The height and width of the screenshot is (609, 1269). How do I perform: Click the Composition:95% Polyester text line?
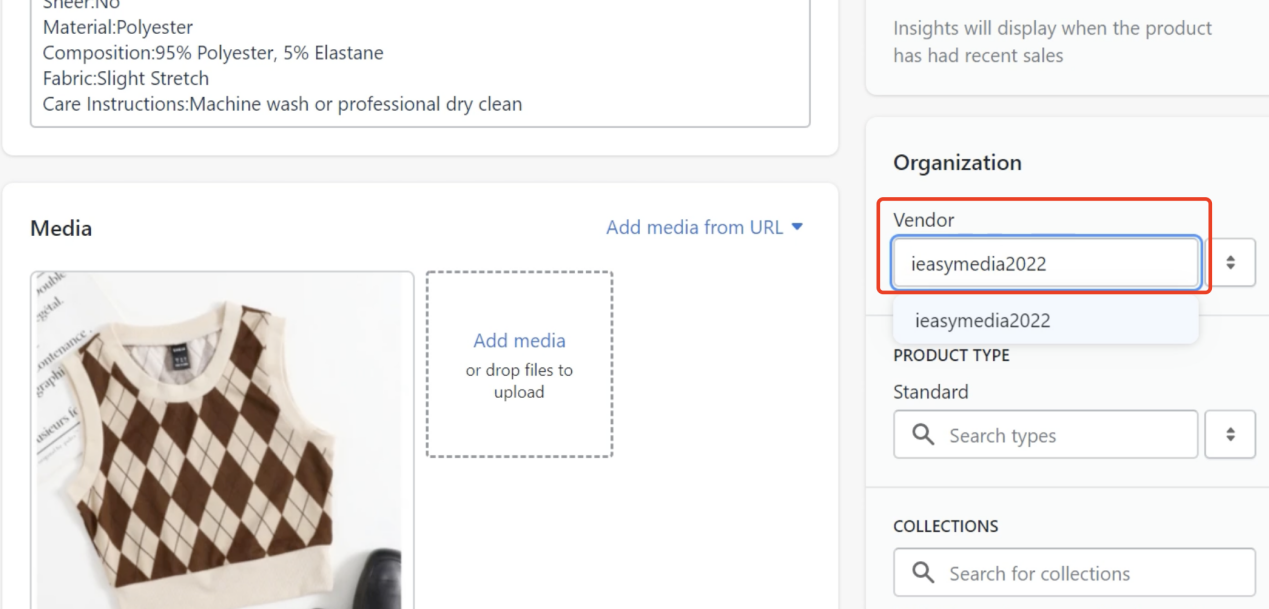[x=213, y=53]
